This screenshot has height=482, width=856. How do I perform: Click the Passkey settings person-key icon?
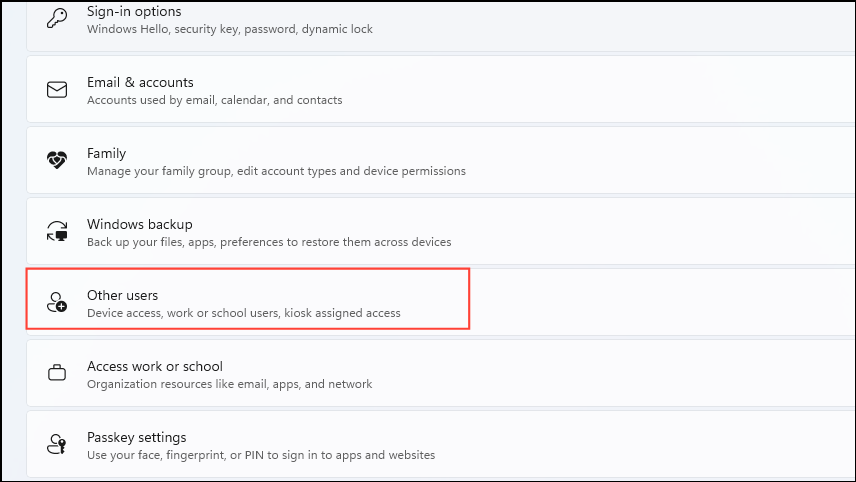click(57, 444)
